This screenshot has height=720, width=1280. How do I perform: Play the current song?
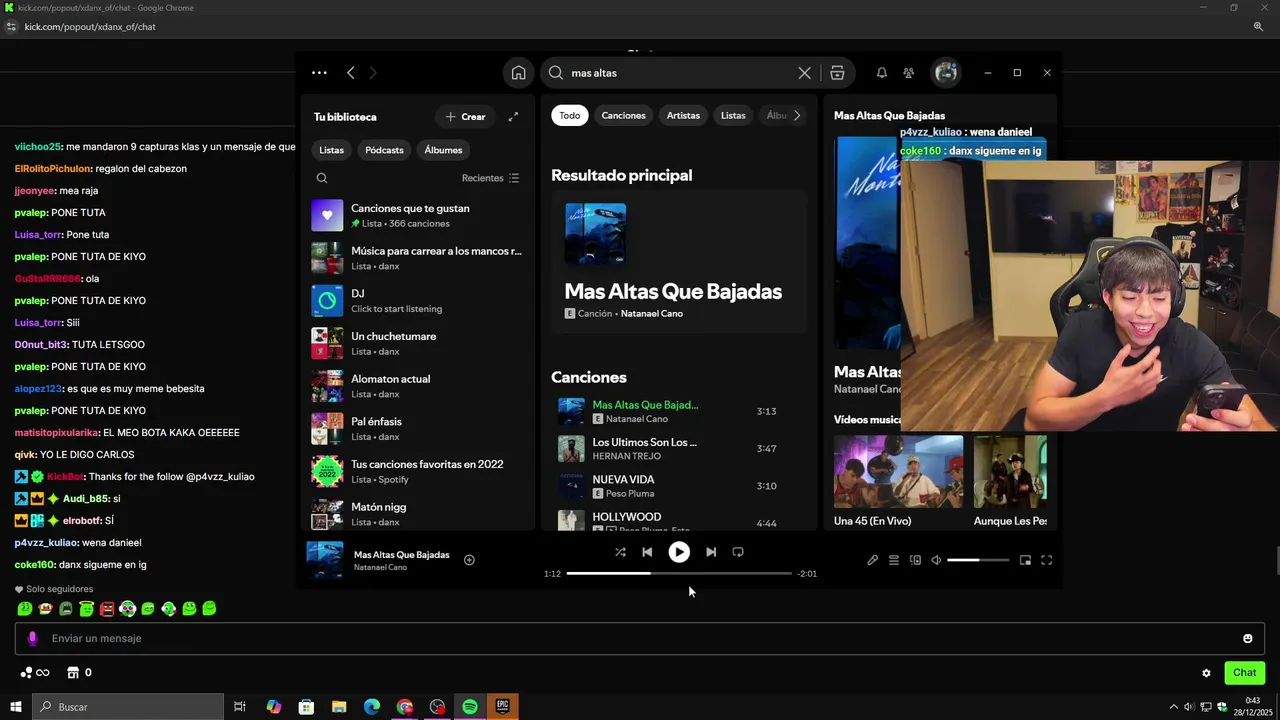click(679, 552)
